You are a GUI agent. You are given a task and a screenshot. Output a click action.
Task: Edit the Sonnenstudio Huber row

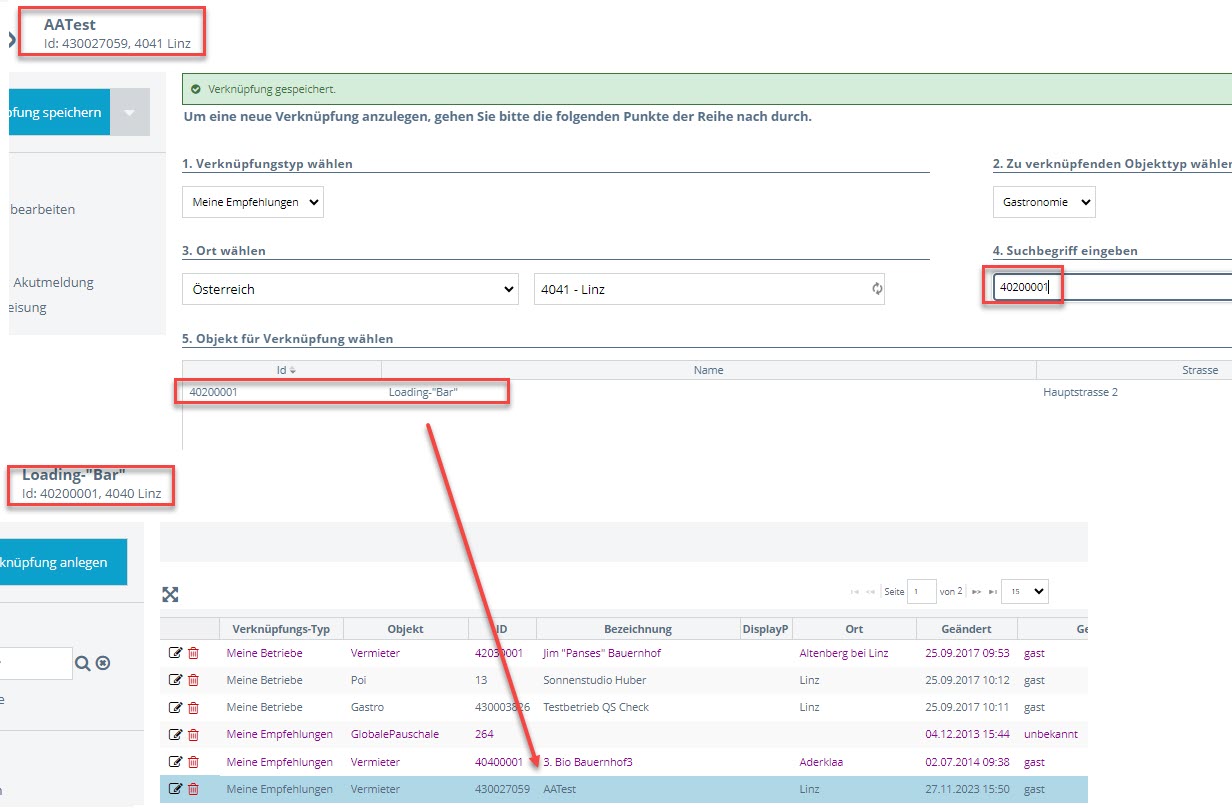click(x=176, y=680)
